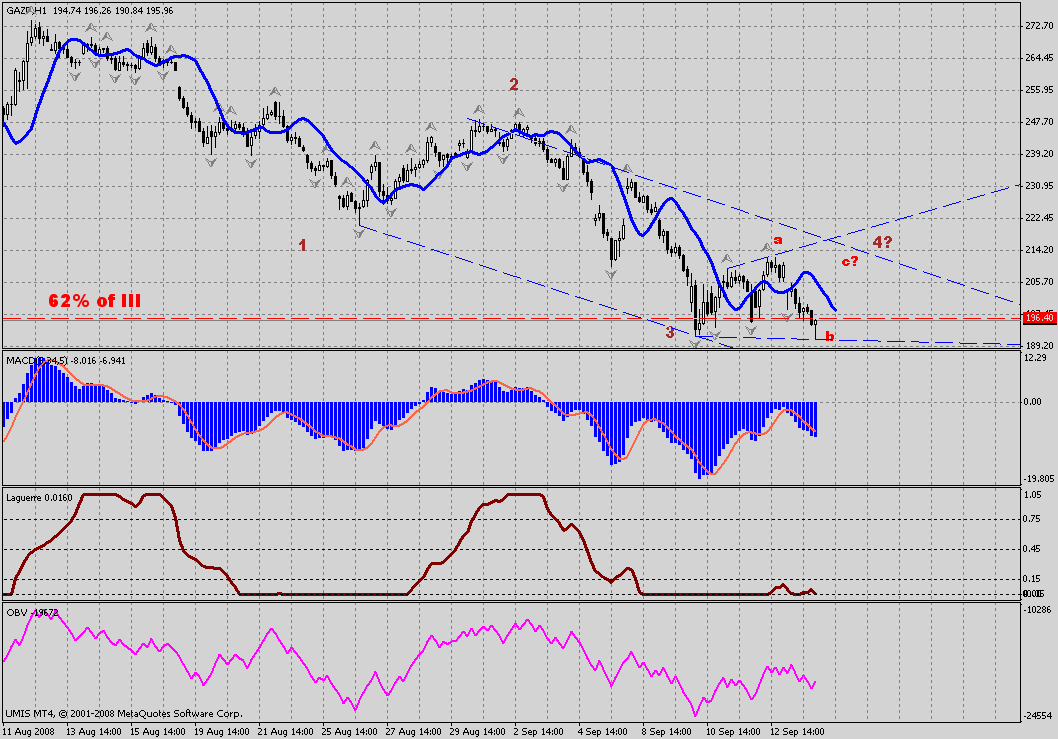The image size is (1058, 739).
Task: Select the '4?' wave label
Action: pyautogui.click(x=883, y=242)
